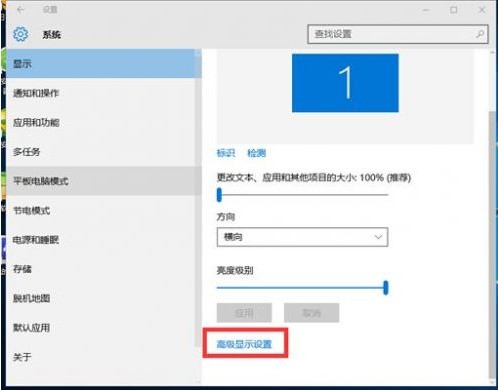Minimize the Settings window
Image resolution: width=498 pixels, height=390 pixels.
click(x=426, y=10)
